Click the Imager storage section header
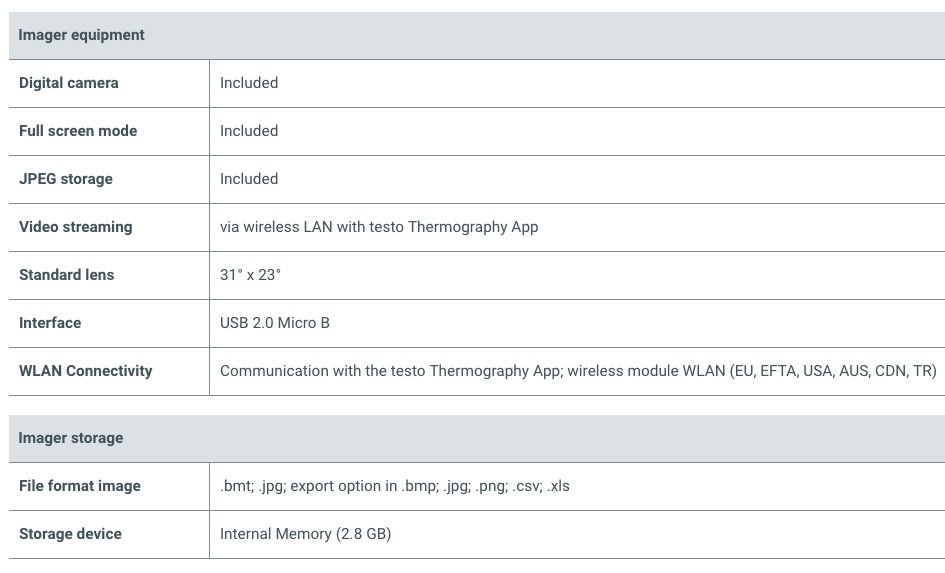 point(71,438)
